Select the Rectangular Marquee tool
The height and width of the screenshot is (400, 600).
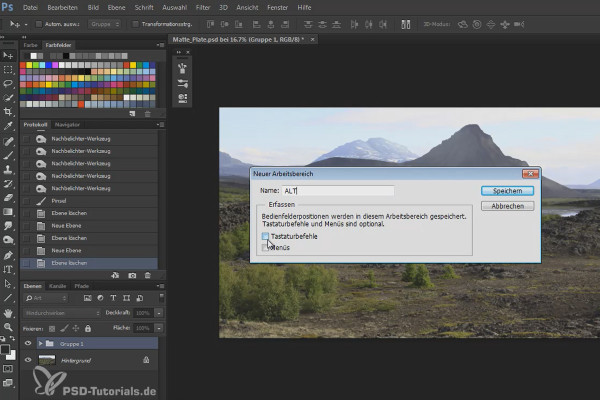pyautogui.click(x=8, y=70)
